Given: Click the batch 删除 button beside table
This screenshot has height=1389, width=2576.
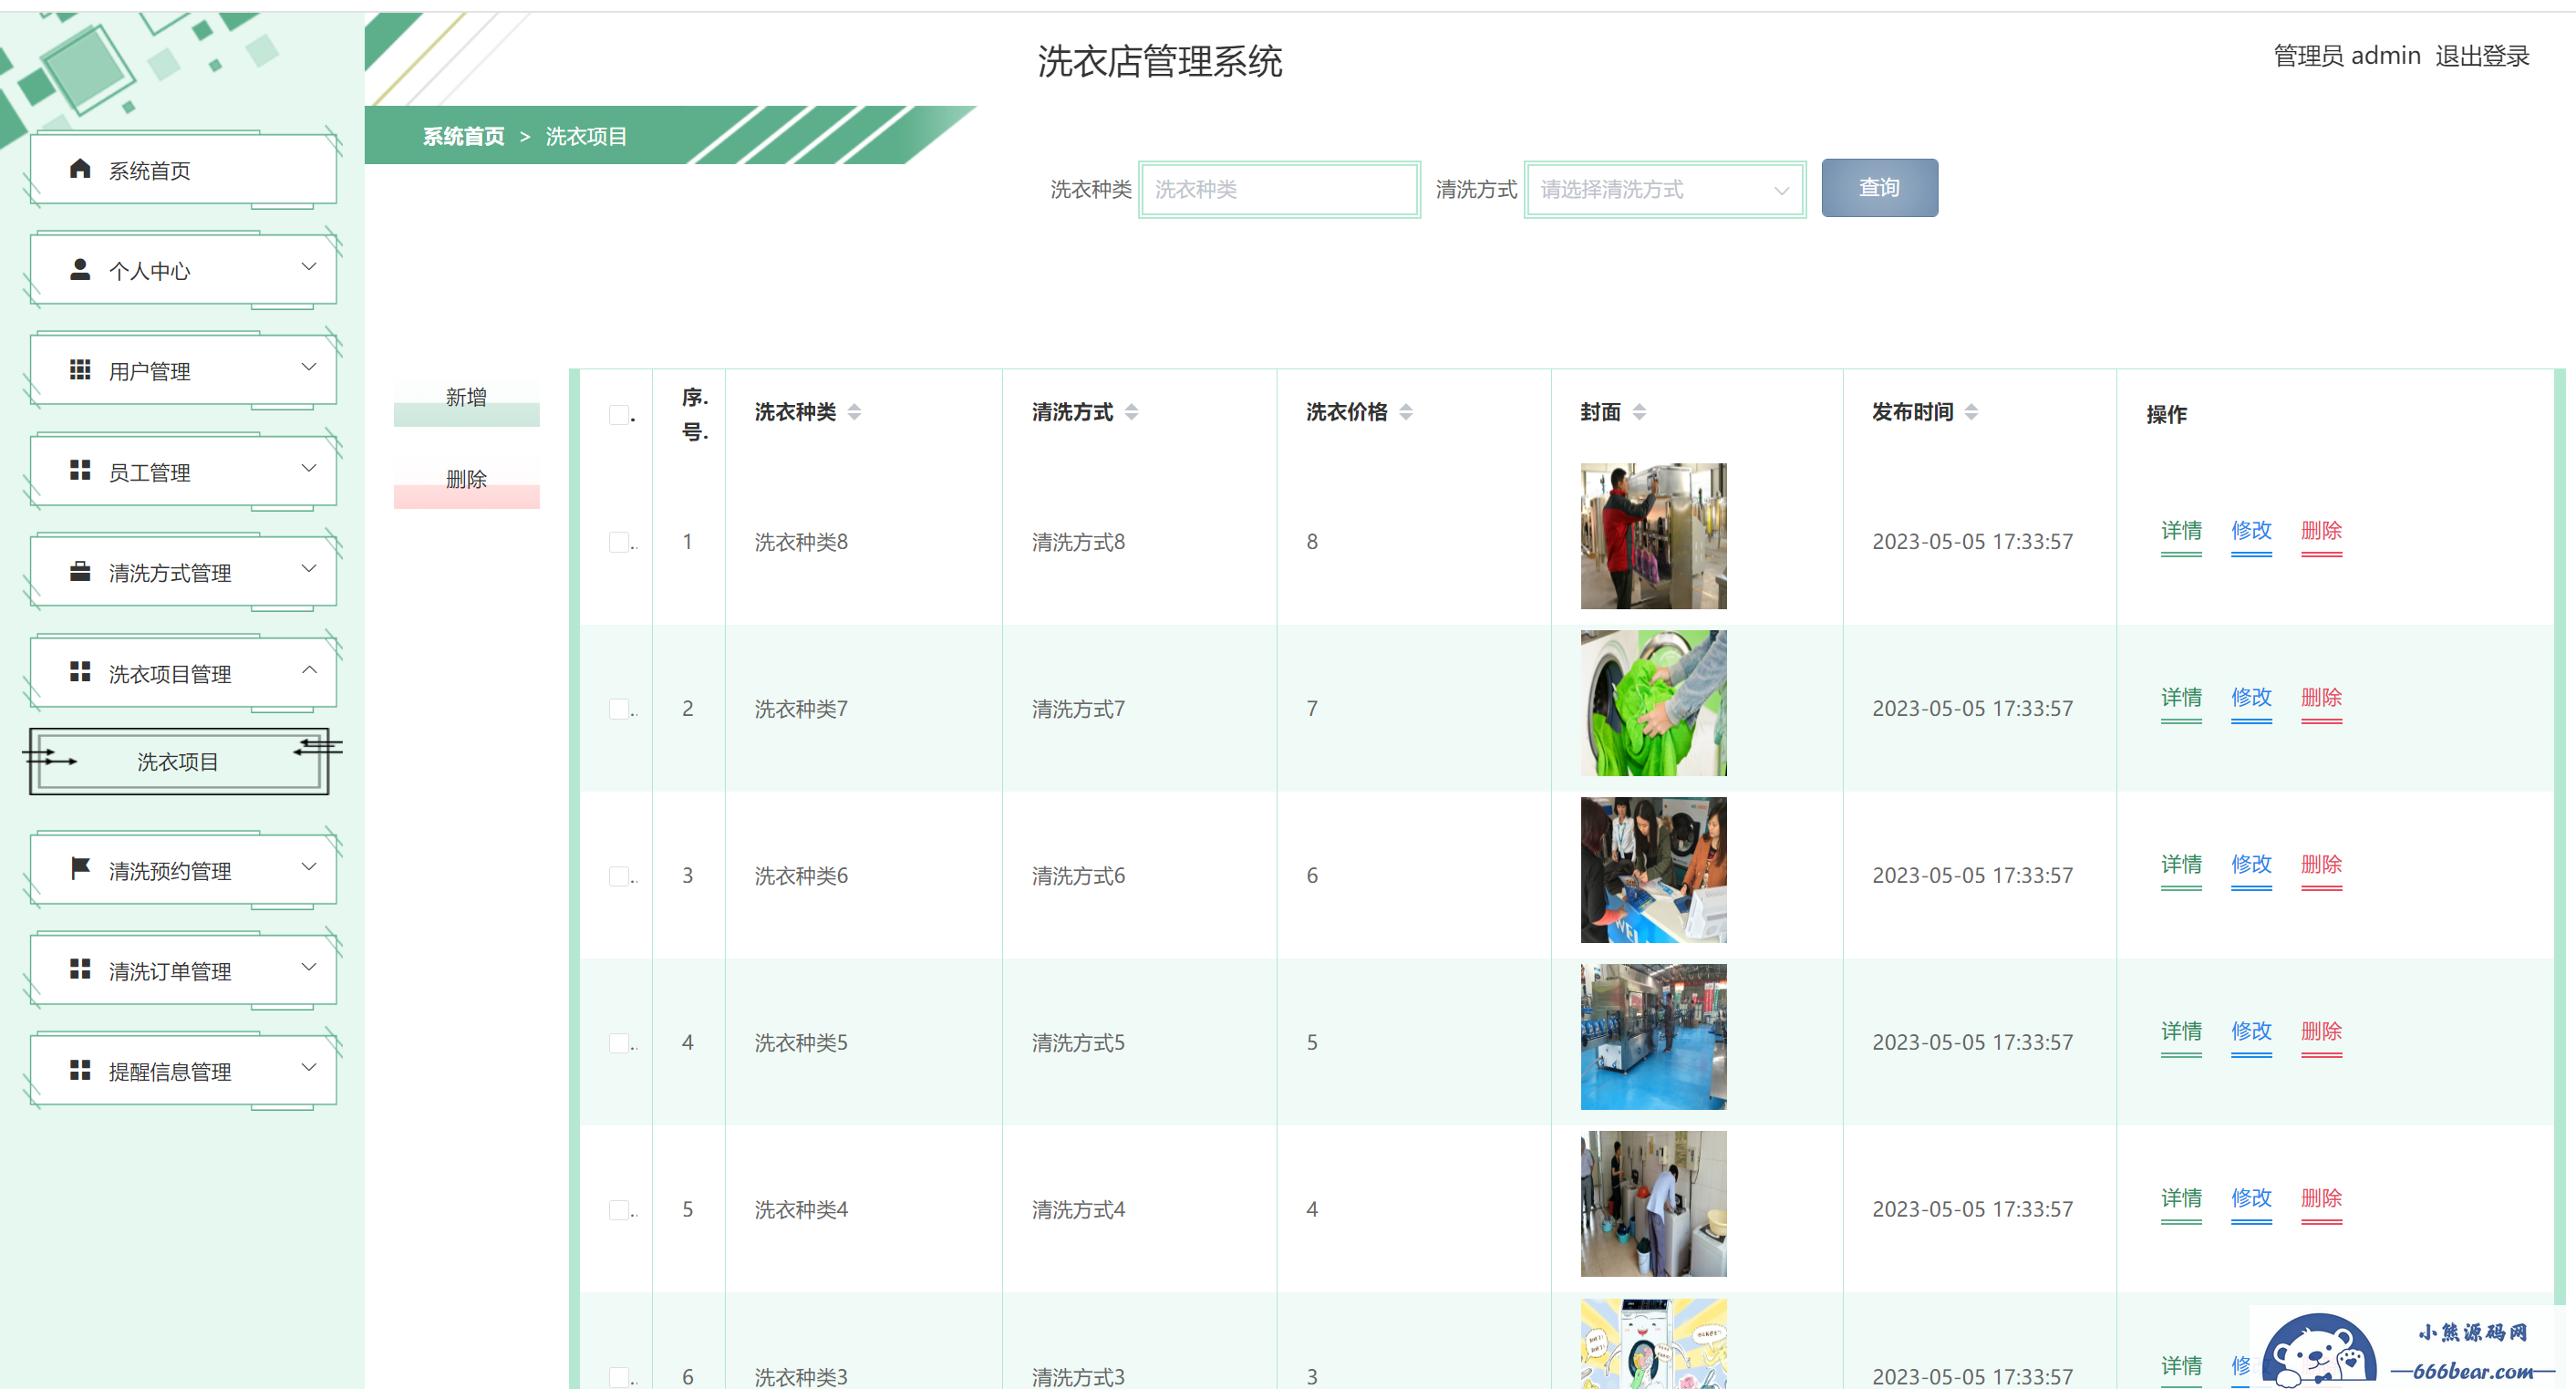Looking at the screenshot, I should click(466, 482).
